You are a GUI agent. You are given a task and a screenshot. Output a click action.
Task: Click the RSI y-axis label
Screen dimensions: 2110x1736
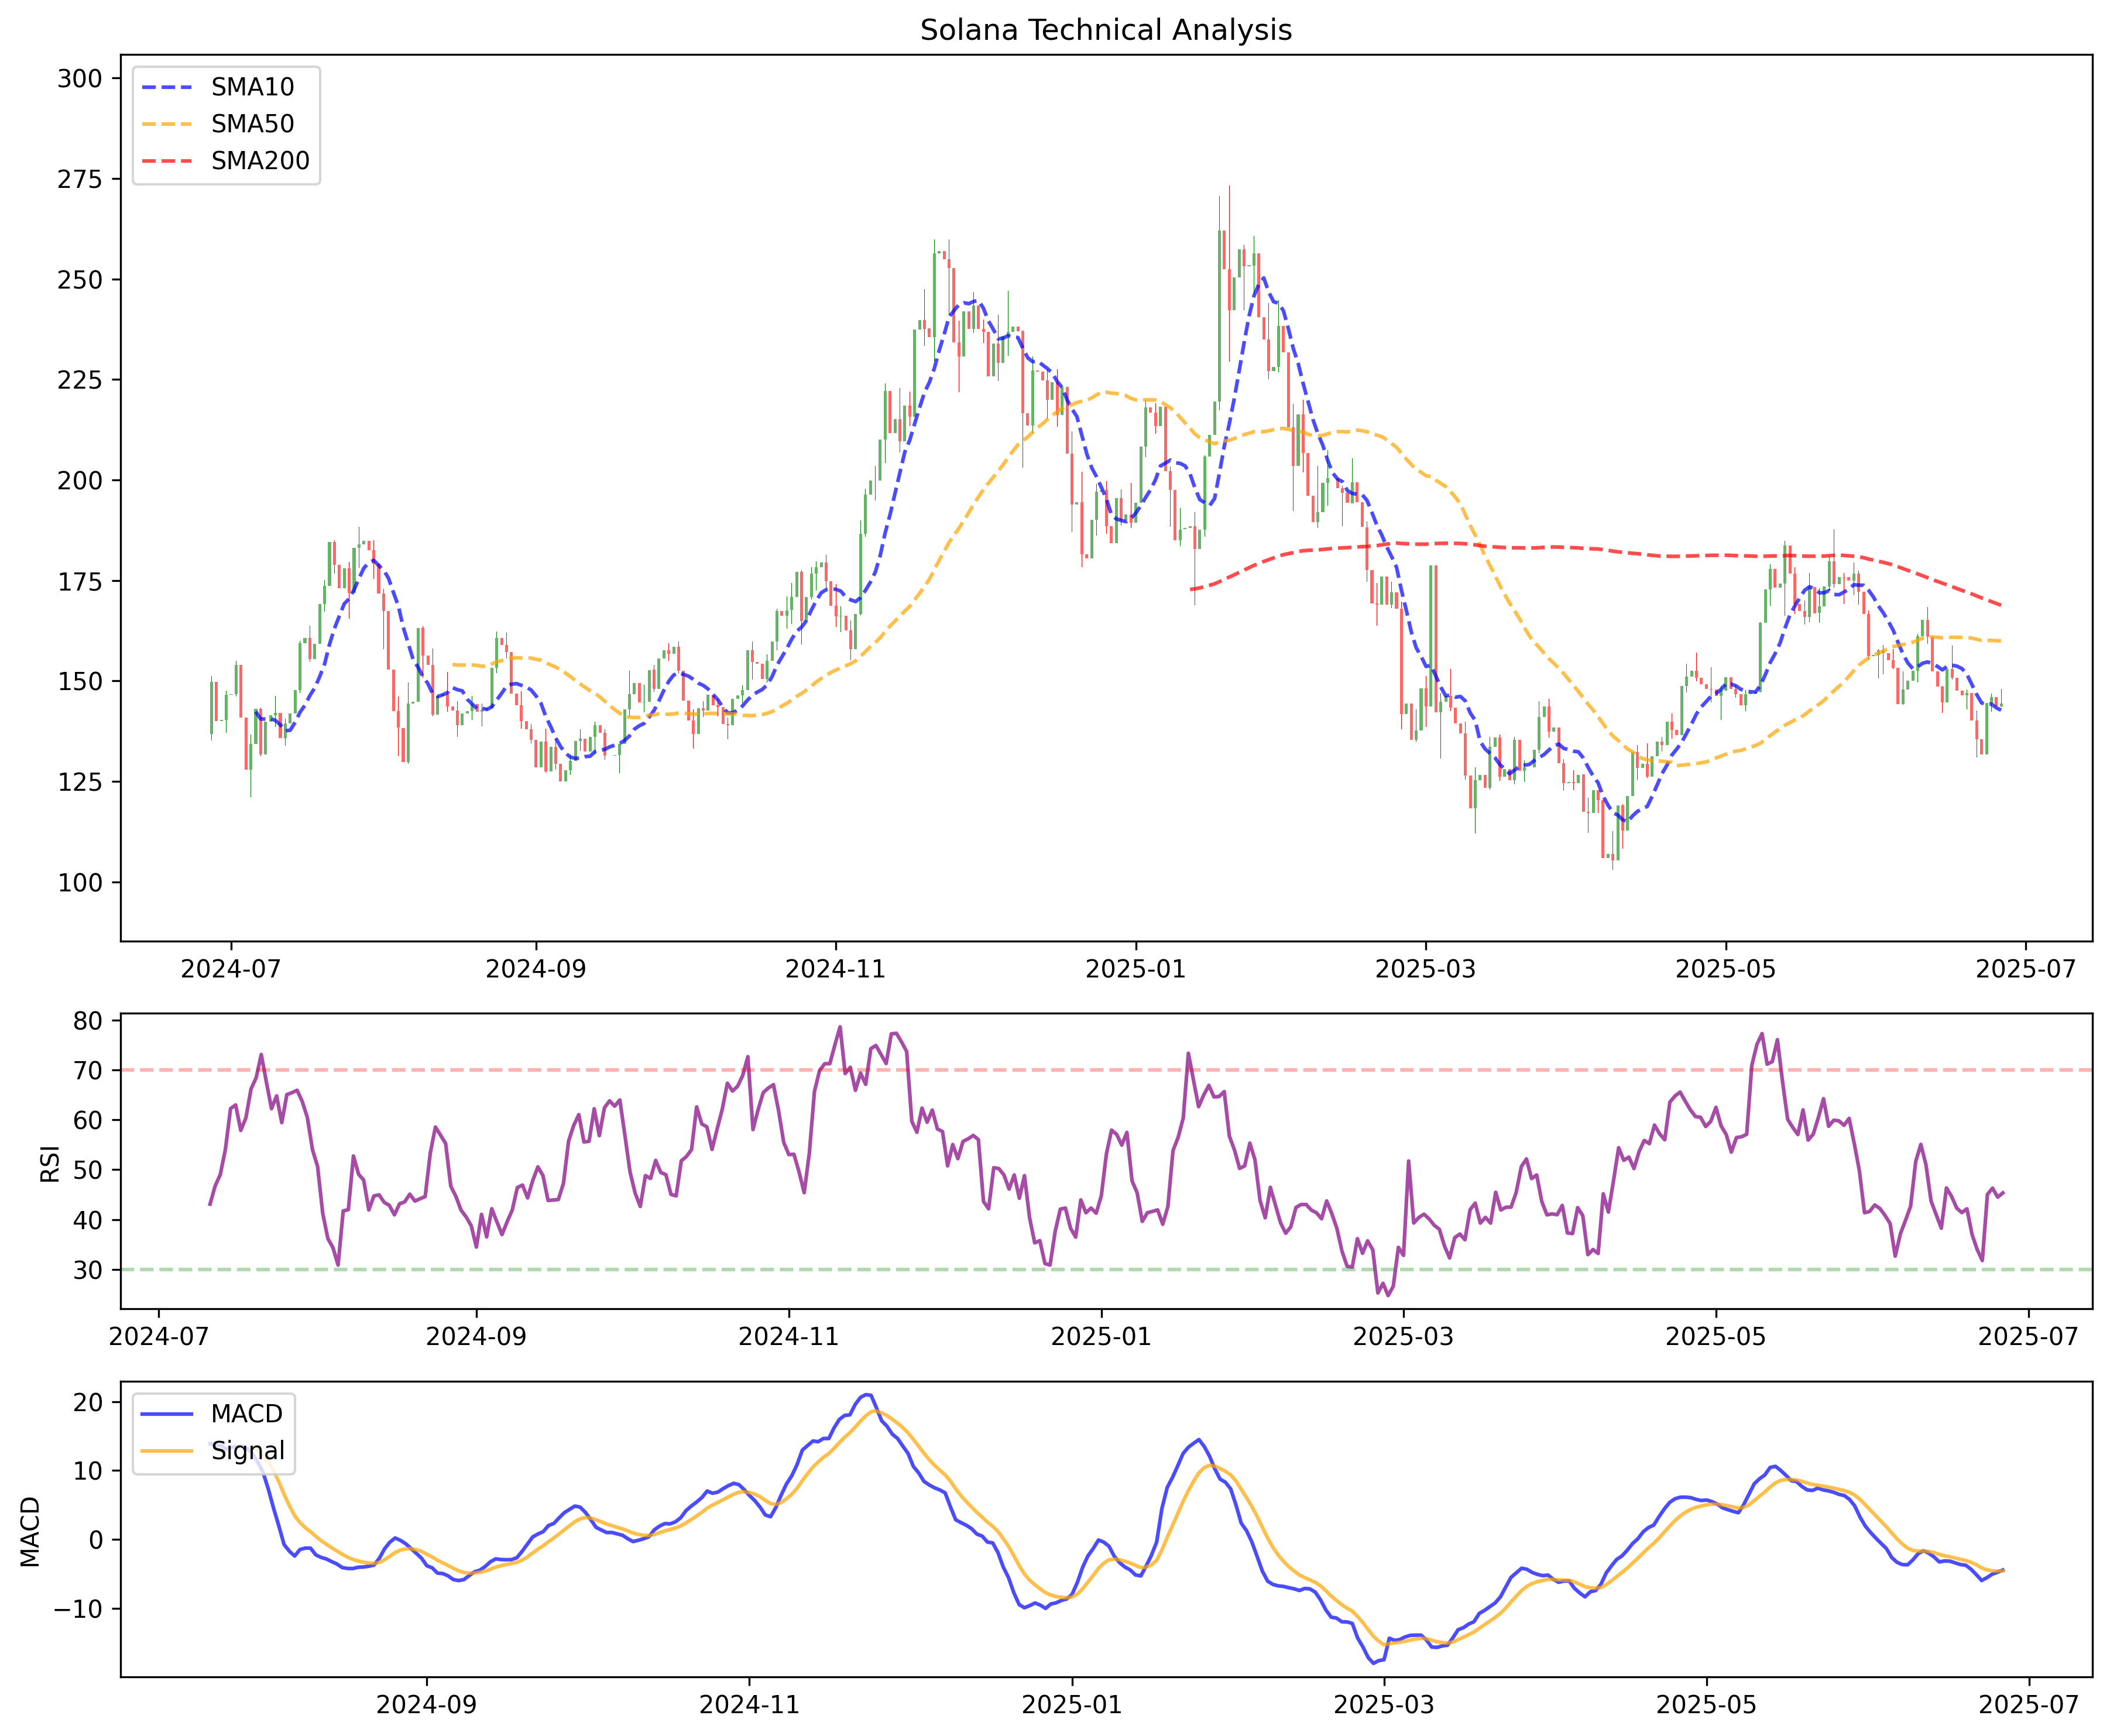tap(50, 1164)
